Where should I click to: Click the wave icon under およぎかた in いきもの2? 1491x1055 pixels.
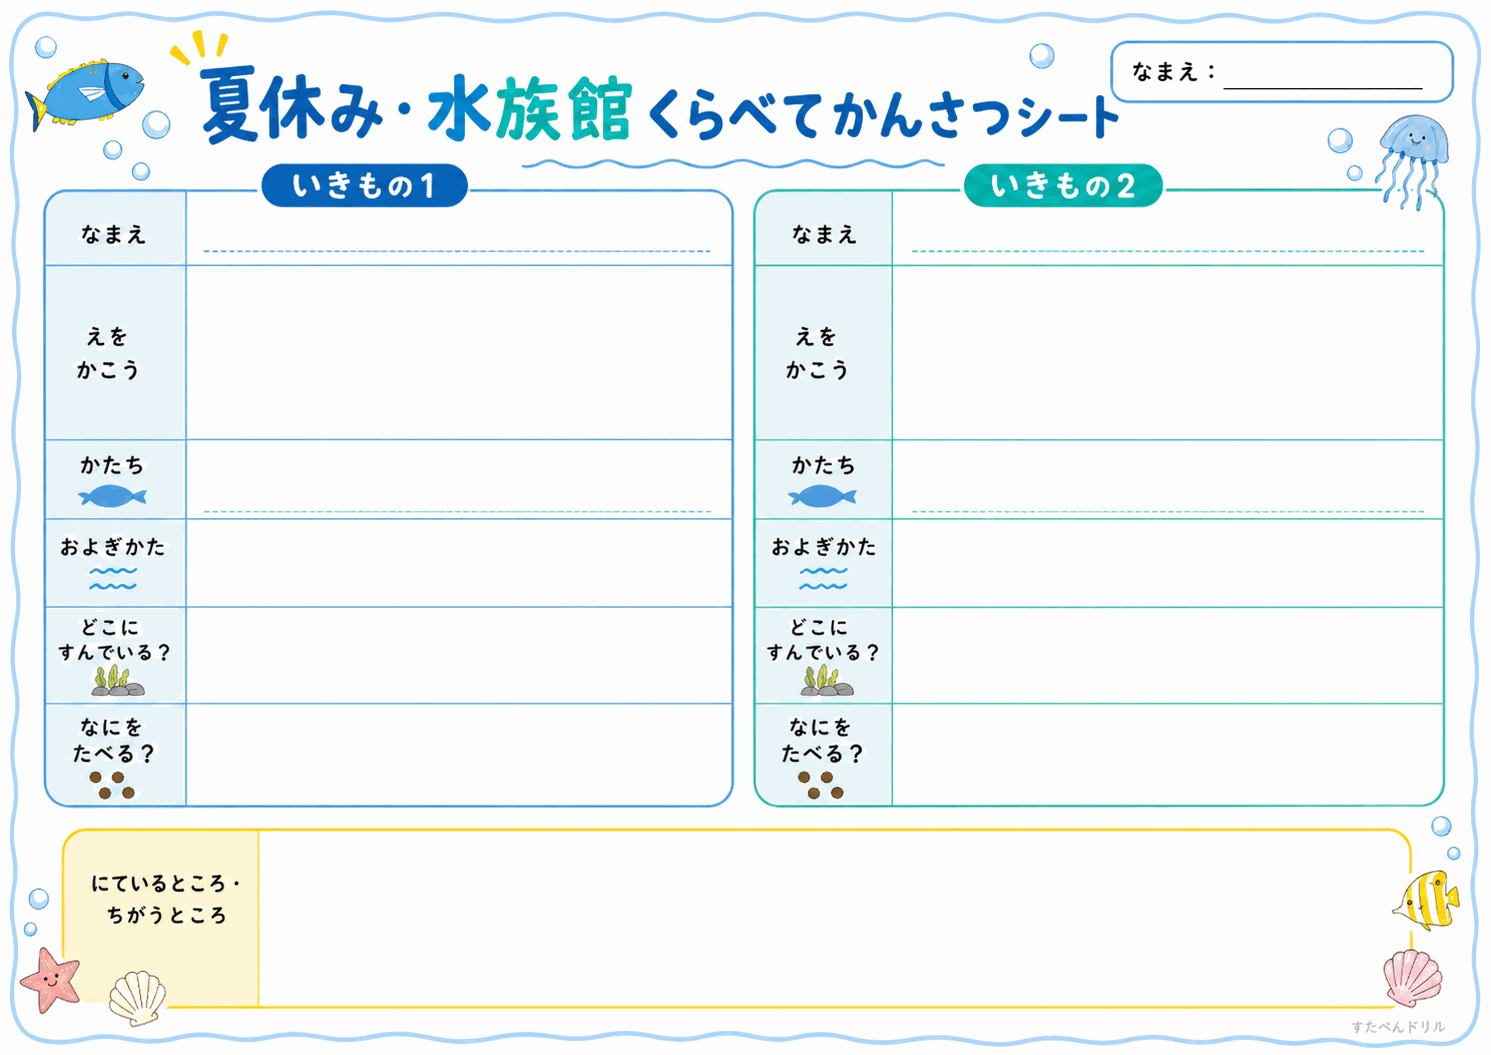[x=823, y=578]
